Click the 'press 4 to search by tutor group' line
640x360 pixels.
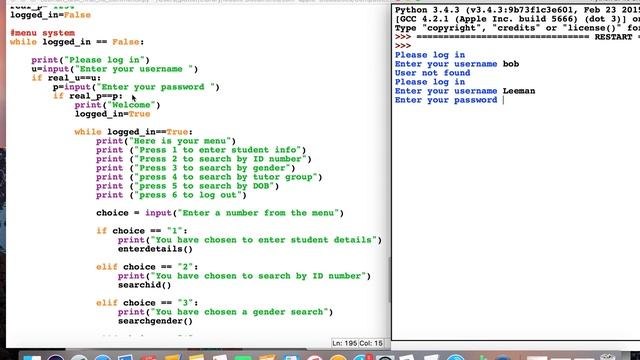(209, 177)
